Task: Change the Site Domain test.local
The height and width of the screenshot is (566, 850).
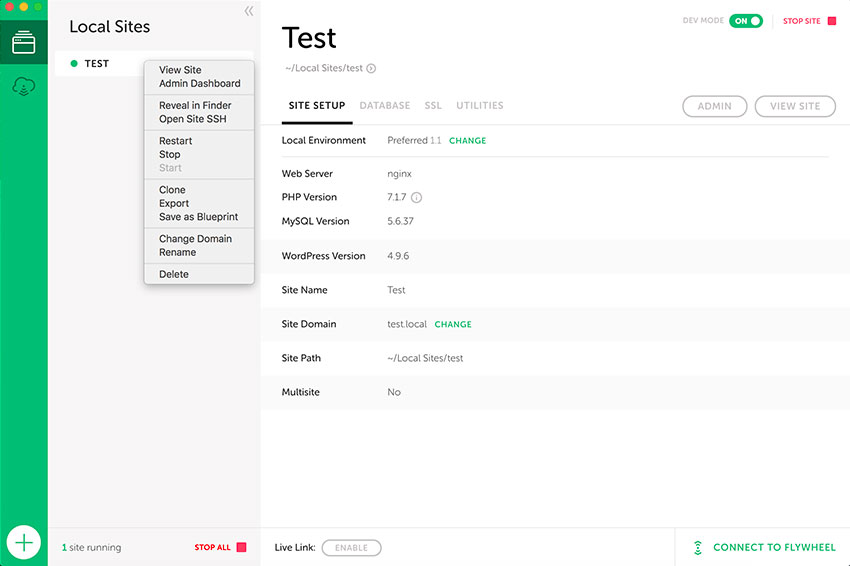Action: coord(453,324)
